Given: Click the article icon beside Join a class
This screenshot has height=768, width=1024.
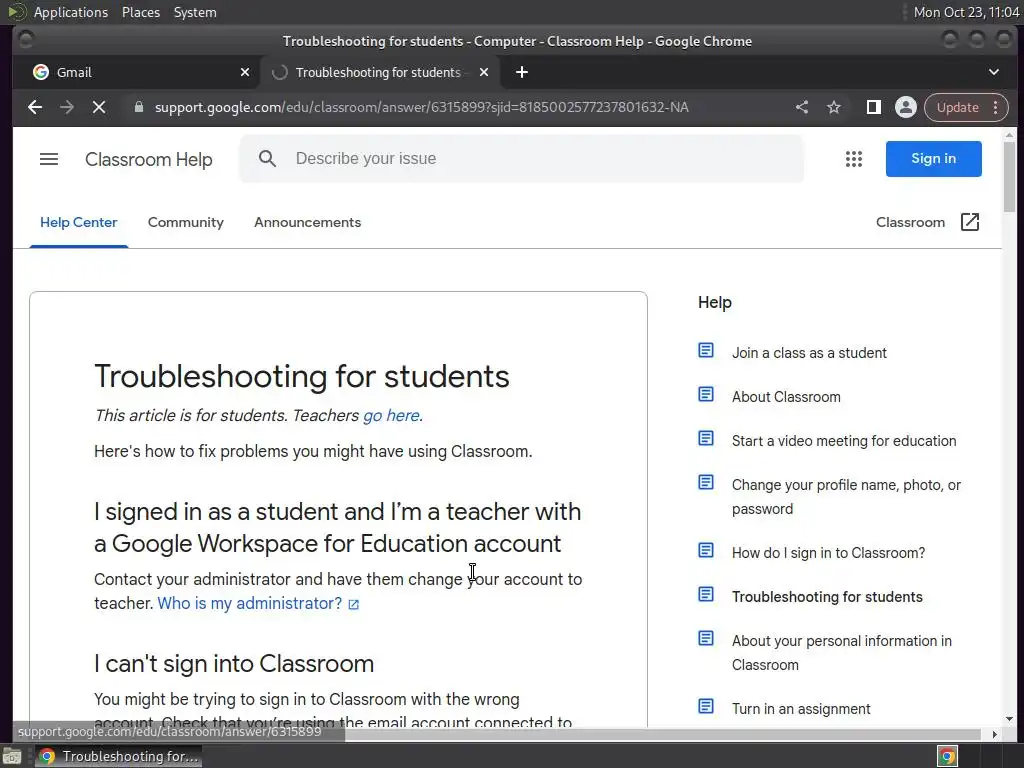Looking at the screenshot, I should point(706,351).
